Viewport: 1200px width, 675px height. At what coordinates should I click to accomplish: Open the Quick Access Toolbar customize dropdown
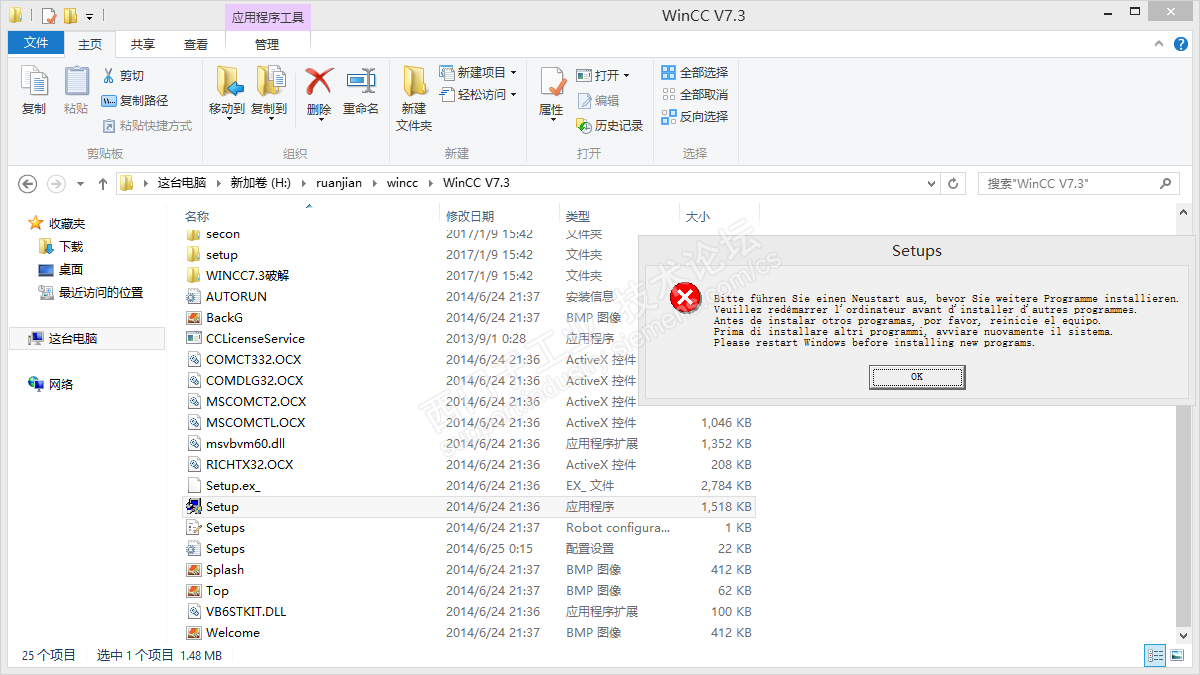click(x=90, y=17)
